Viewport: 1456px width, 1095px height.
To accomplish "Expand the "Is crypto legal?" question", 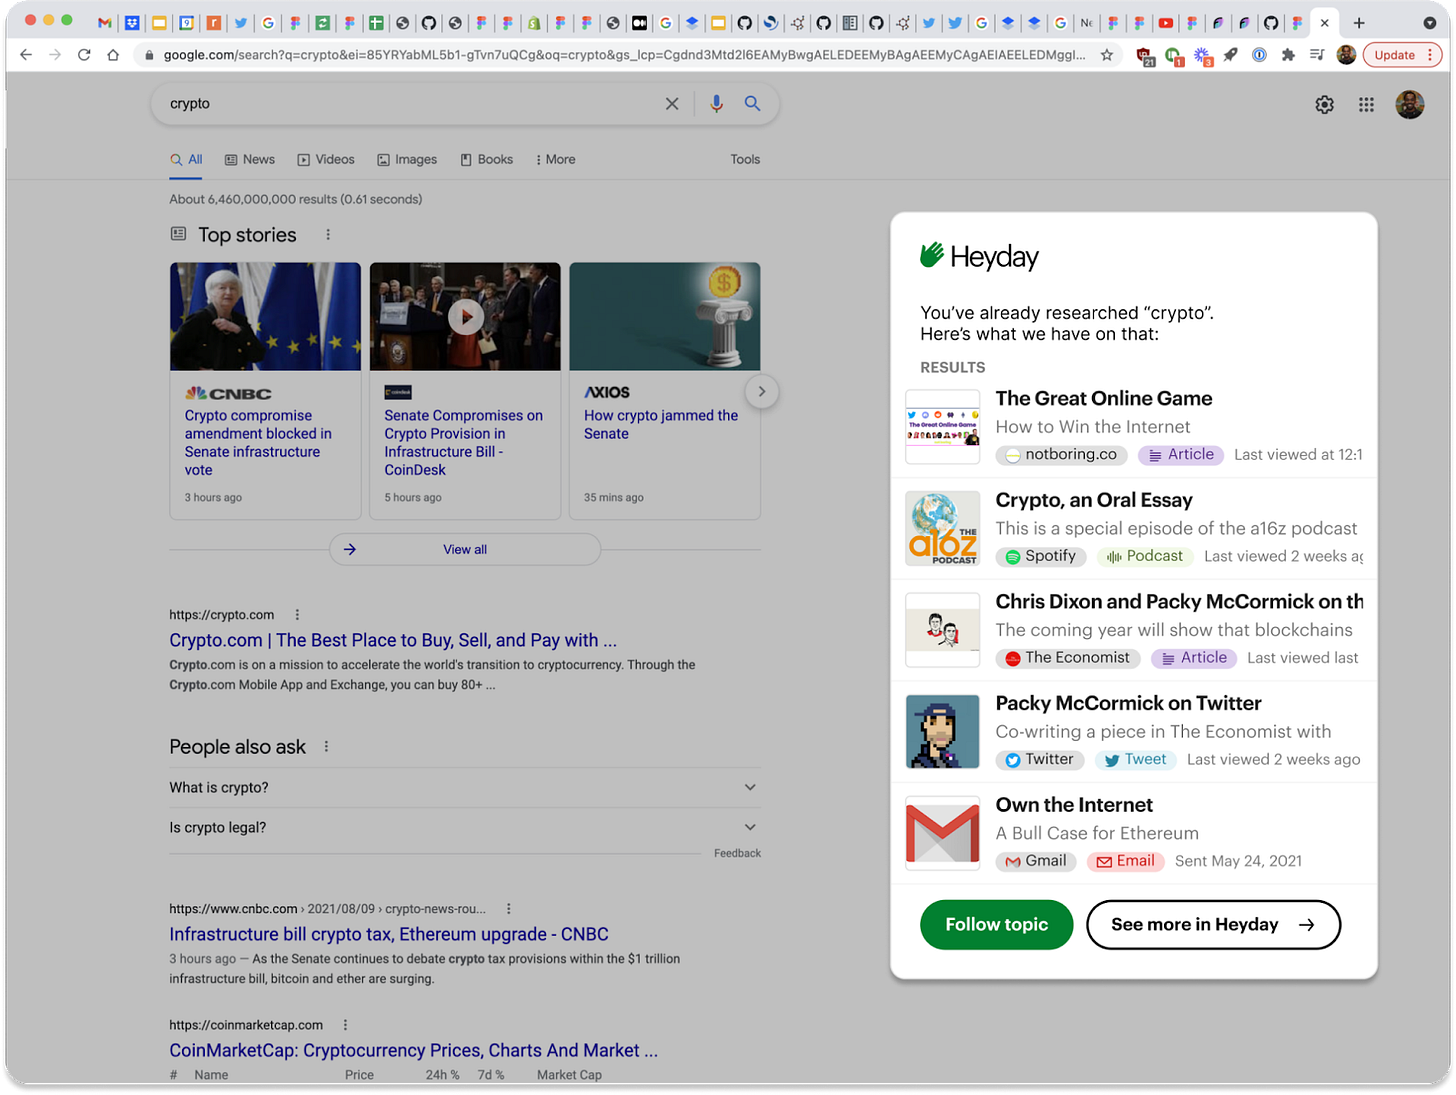I will click(x=465, y=828).
